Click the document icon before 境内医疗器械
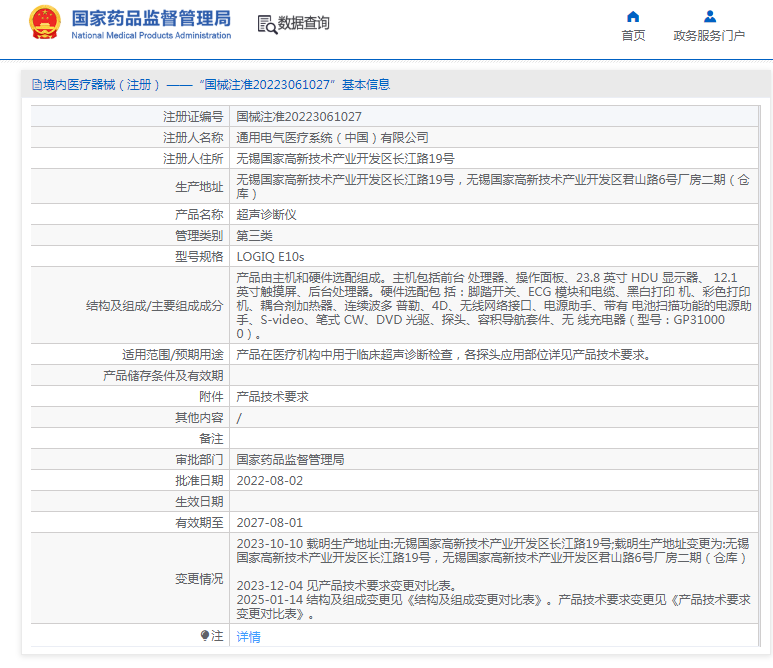 point(37,85)
